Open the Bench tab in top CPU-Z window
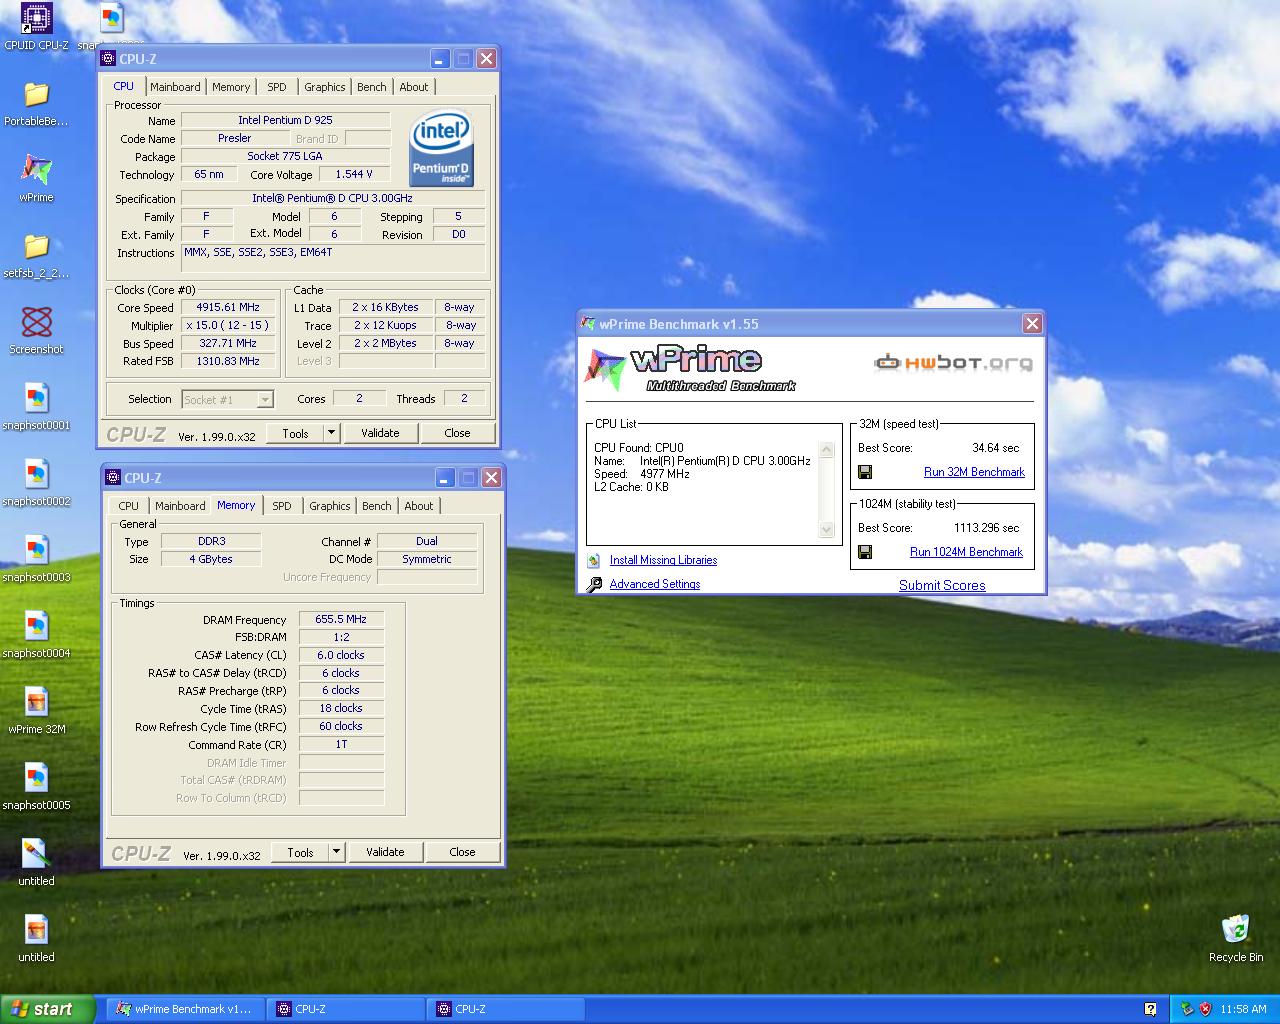 [x=372, y=87]
